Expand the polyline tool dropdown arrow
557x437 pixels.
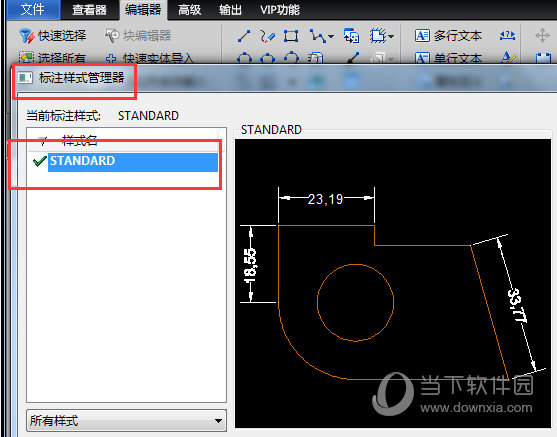tap(331, 36)
